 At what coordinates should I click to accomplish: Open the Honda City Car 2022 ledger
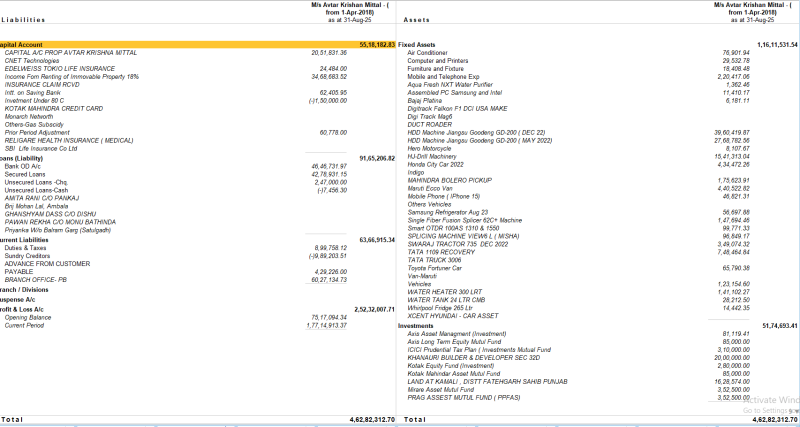pyautogui.click(x=436, y=164)
